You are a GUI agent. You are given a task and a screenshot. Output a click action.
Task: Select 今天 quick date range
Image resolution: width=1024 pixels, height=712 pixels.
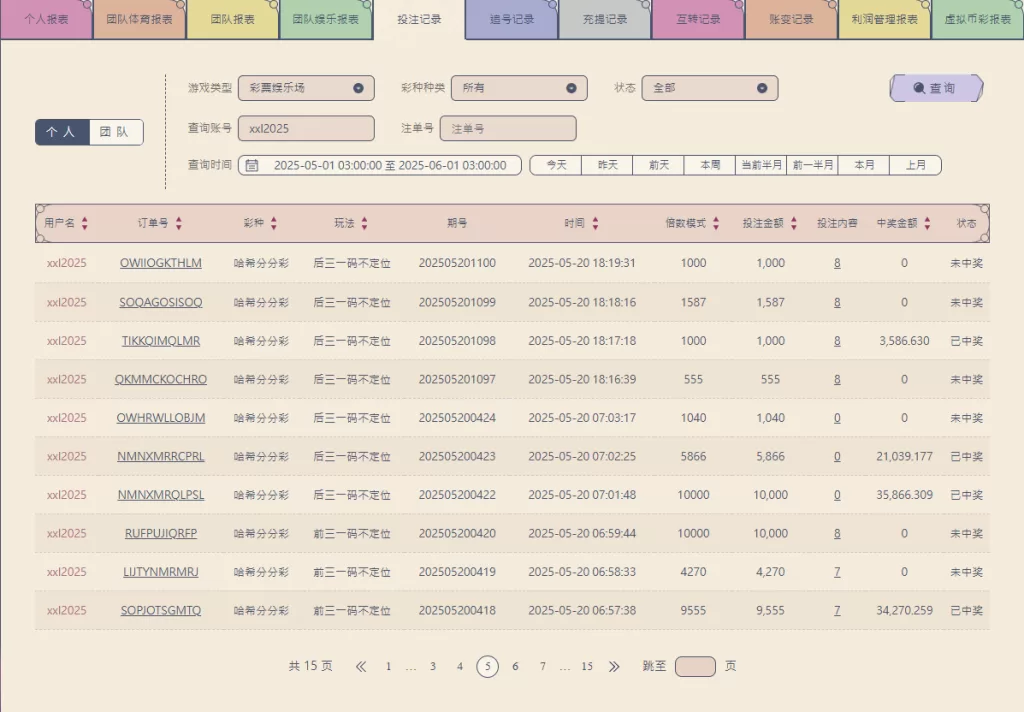[556, 165]
